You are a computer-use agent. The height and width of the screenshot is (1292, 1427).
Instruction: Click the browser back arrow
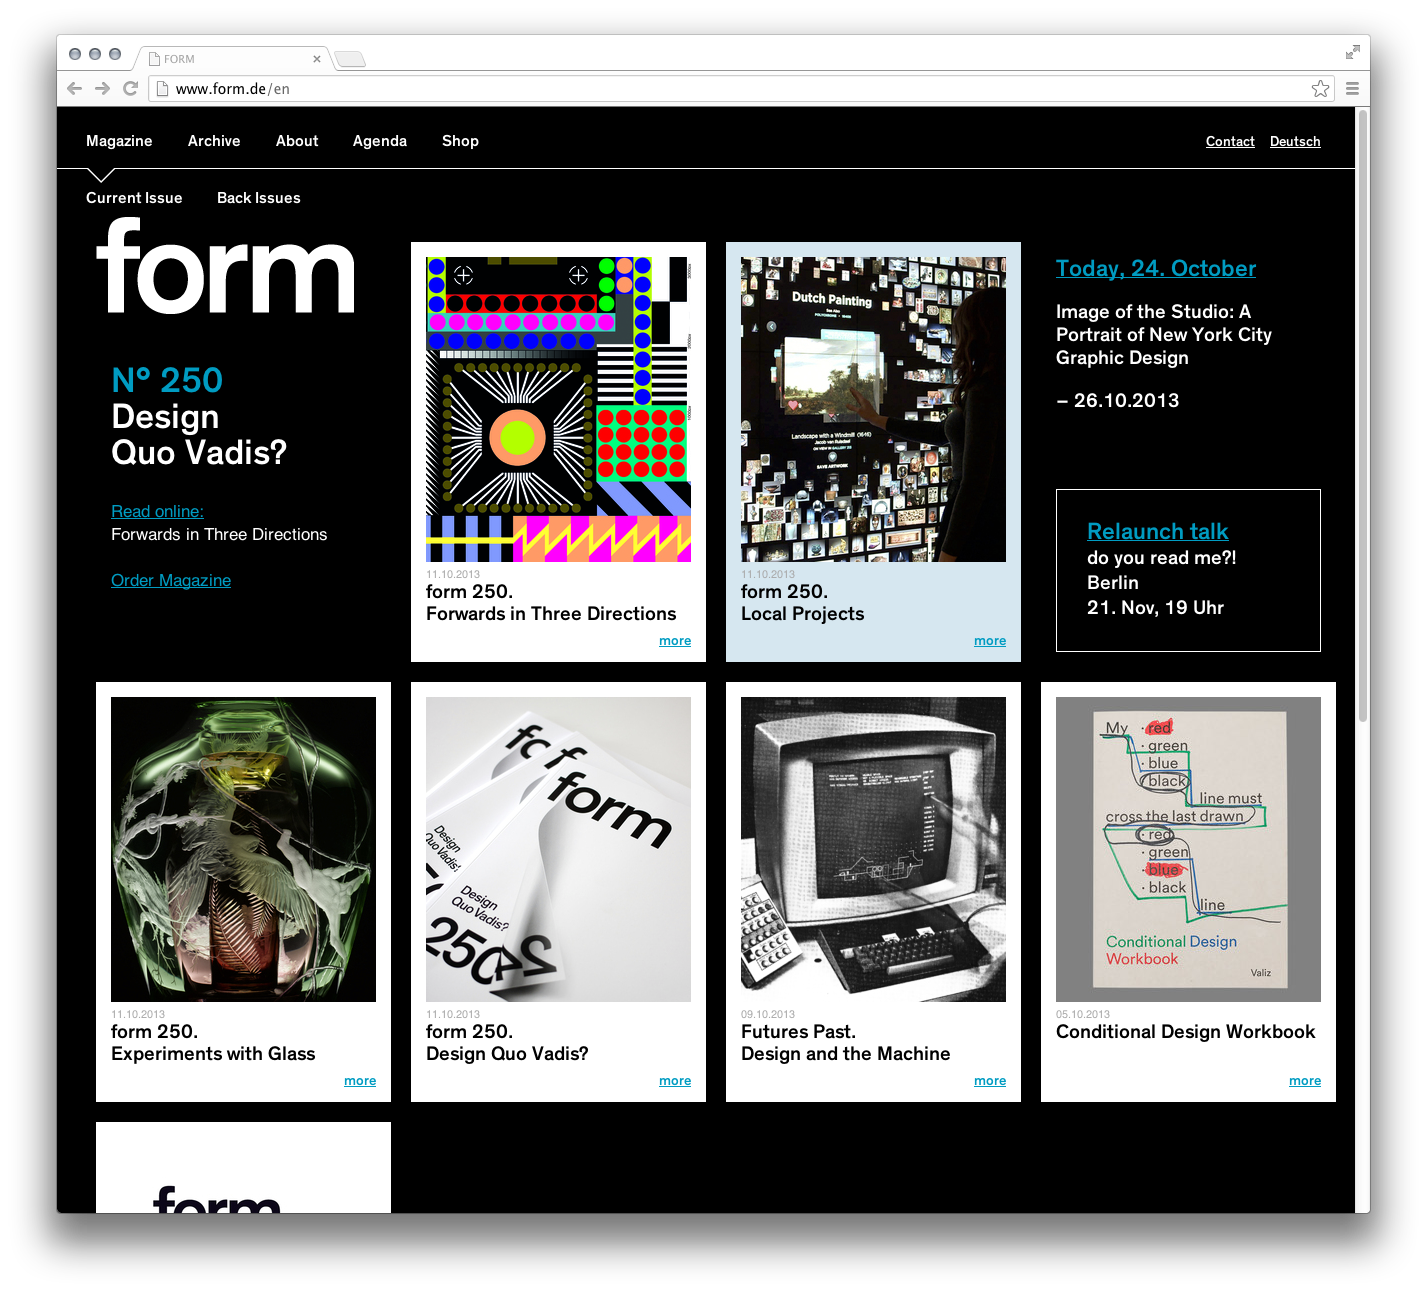[74, 88]
